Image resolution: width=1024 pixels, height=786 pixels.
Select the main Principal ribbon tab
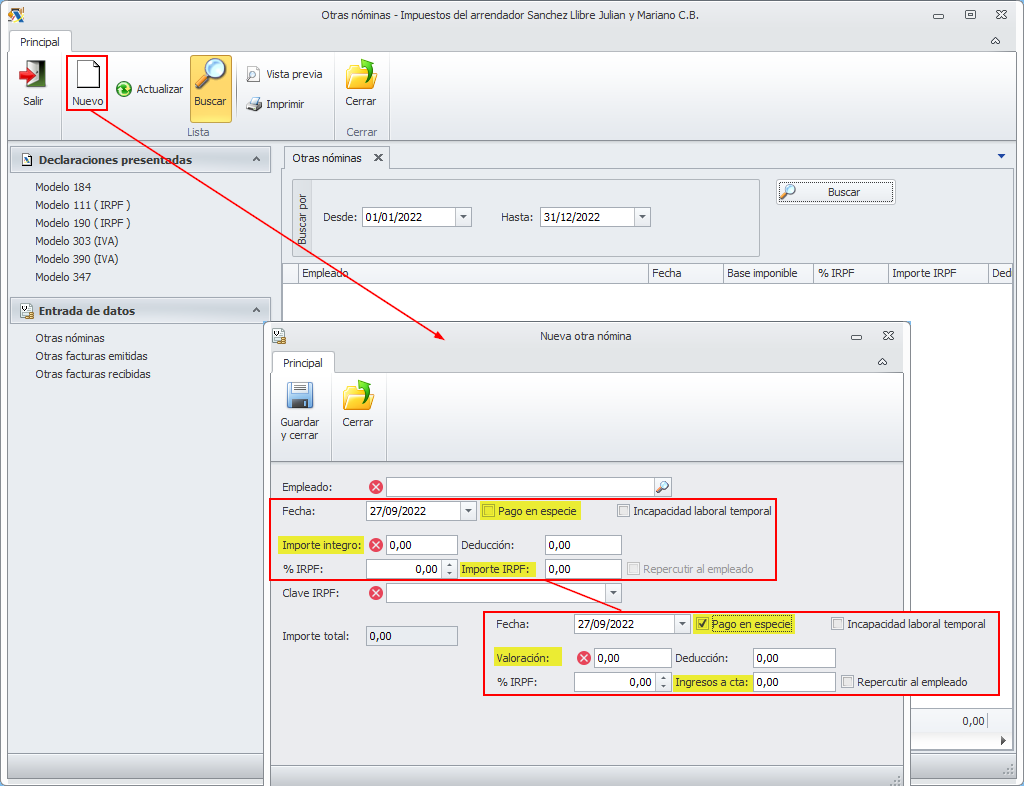[x=40, y=42]
